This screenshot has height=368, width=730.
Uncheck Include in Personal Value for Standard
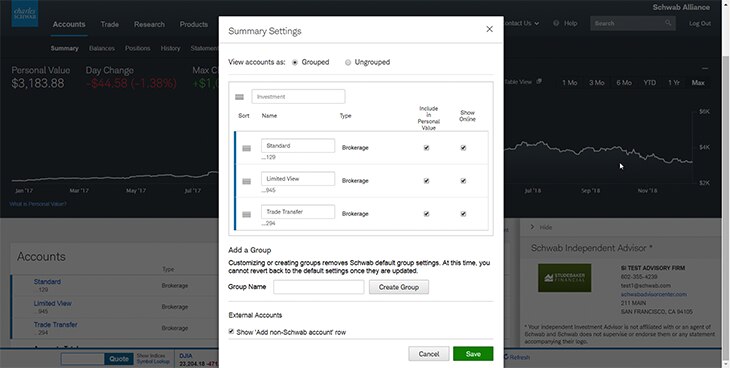pos(426,148)
